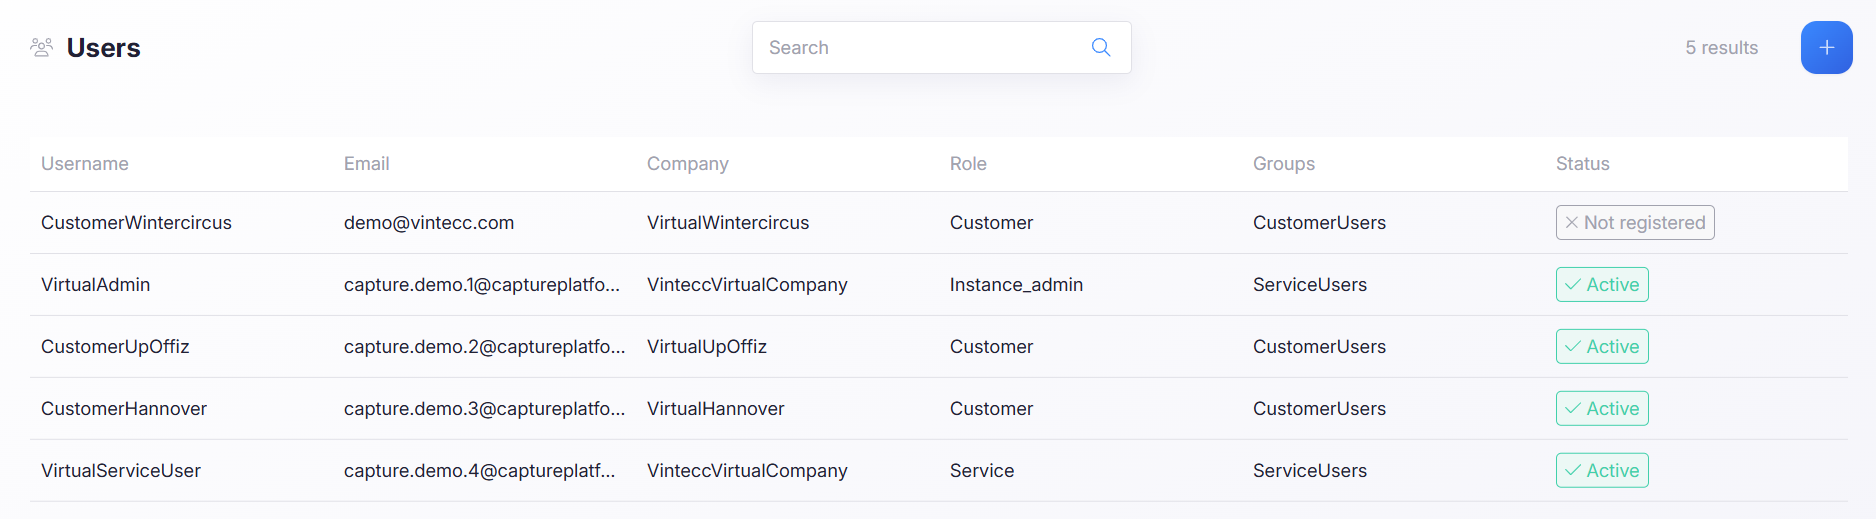Click Customer role in CustomerWintercircus row

(x=991, y=223)
